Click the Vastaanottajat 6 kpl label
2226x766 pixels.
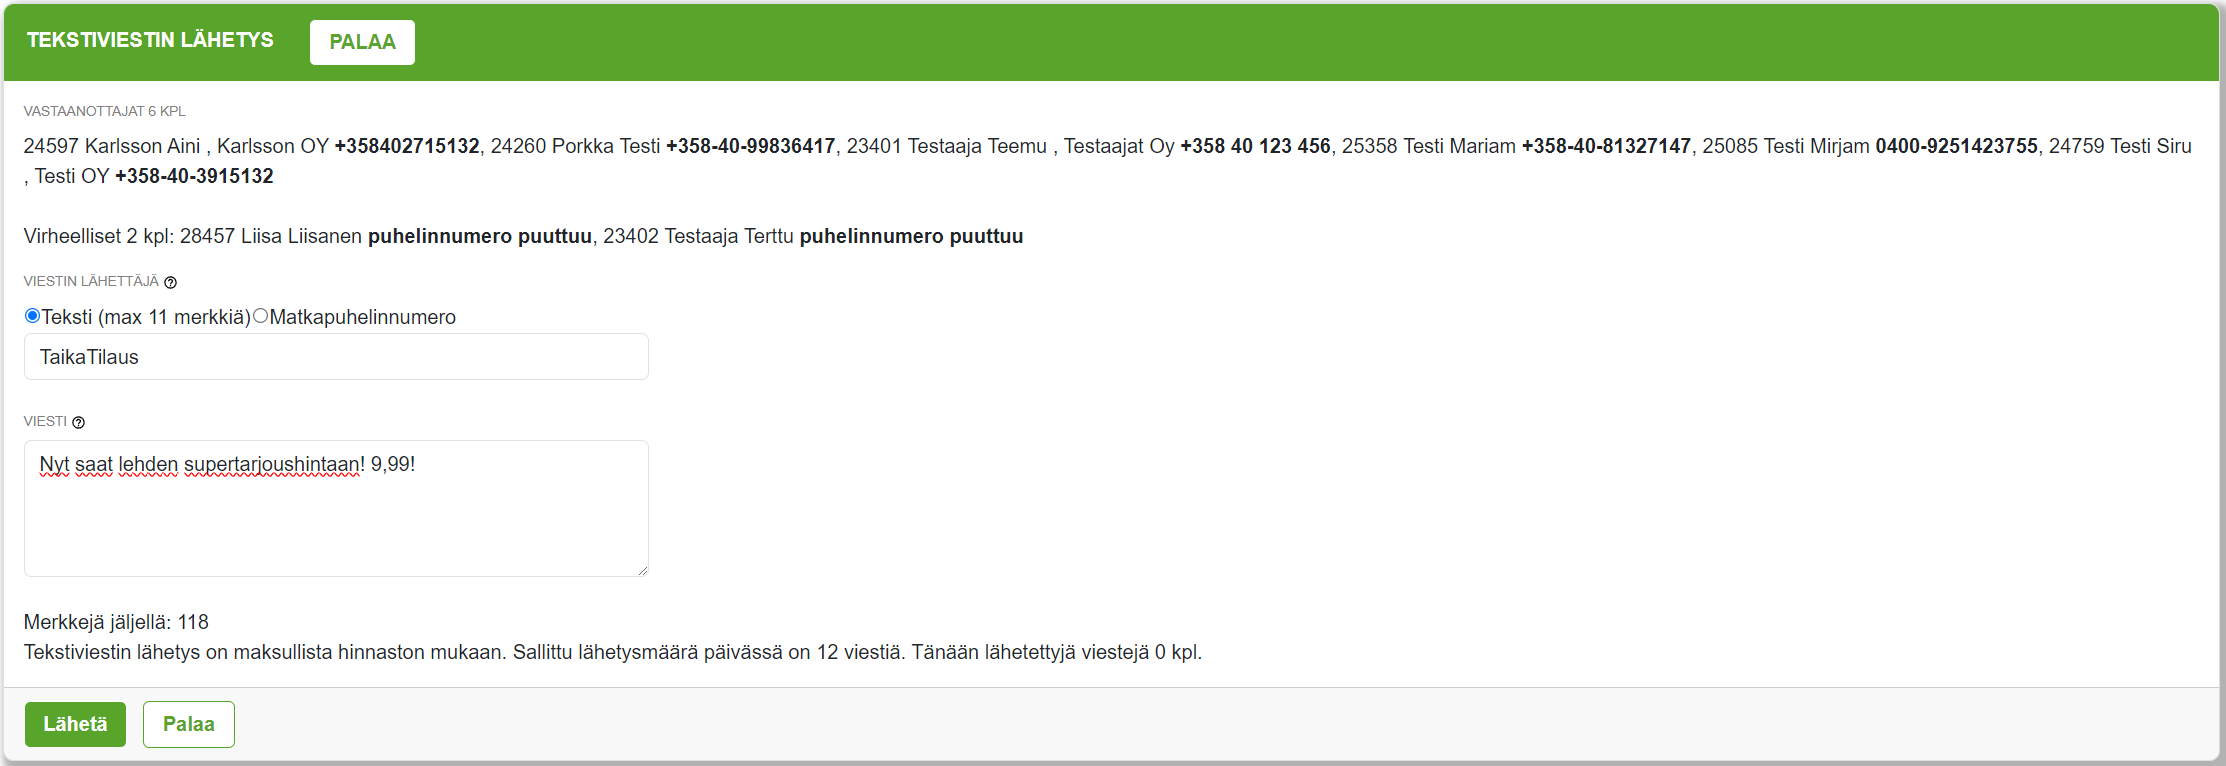105,111
